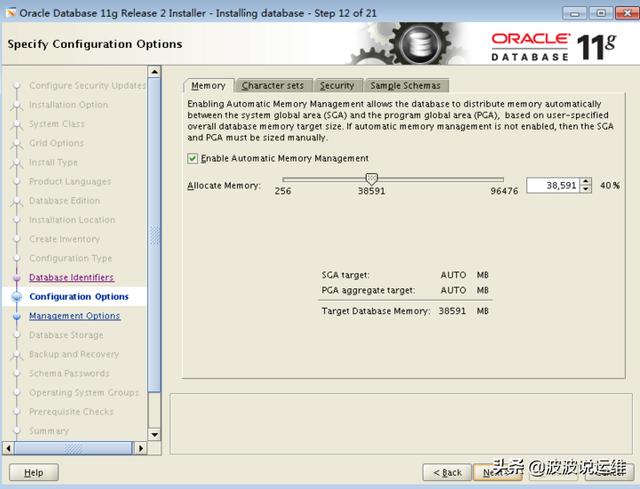Toggle Enable Automatic Memory Management checkbox

[192, 158]
